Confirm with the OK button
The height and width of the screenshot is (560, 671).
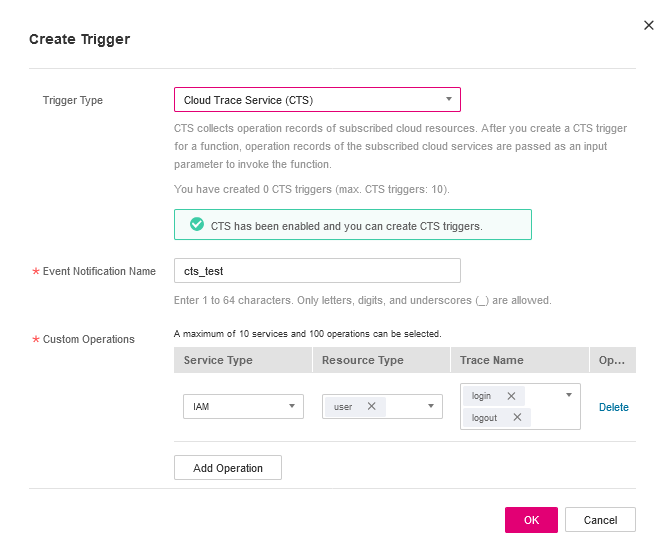531,520
